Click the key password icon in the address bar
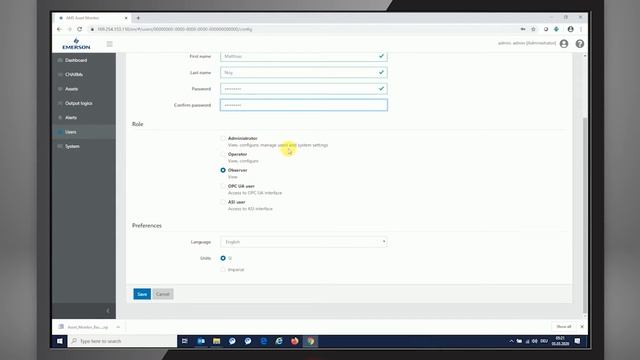 click(523, 29)
